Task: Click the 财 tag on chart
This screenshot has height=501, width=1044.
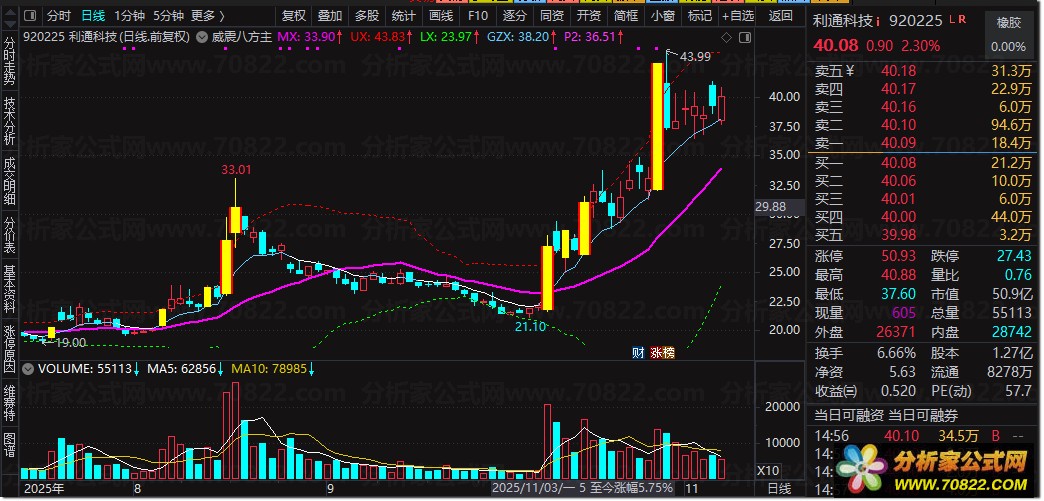Action: [638, 352]
